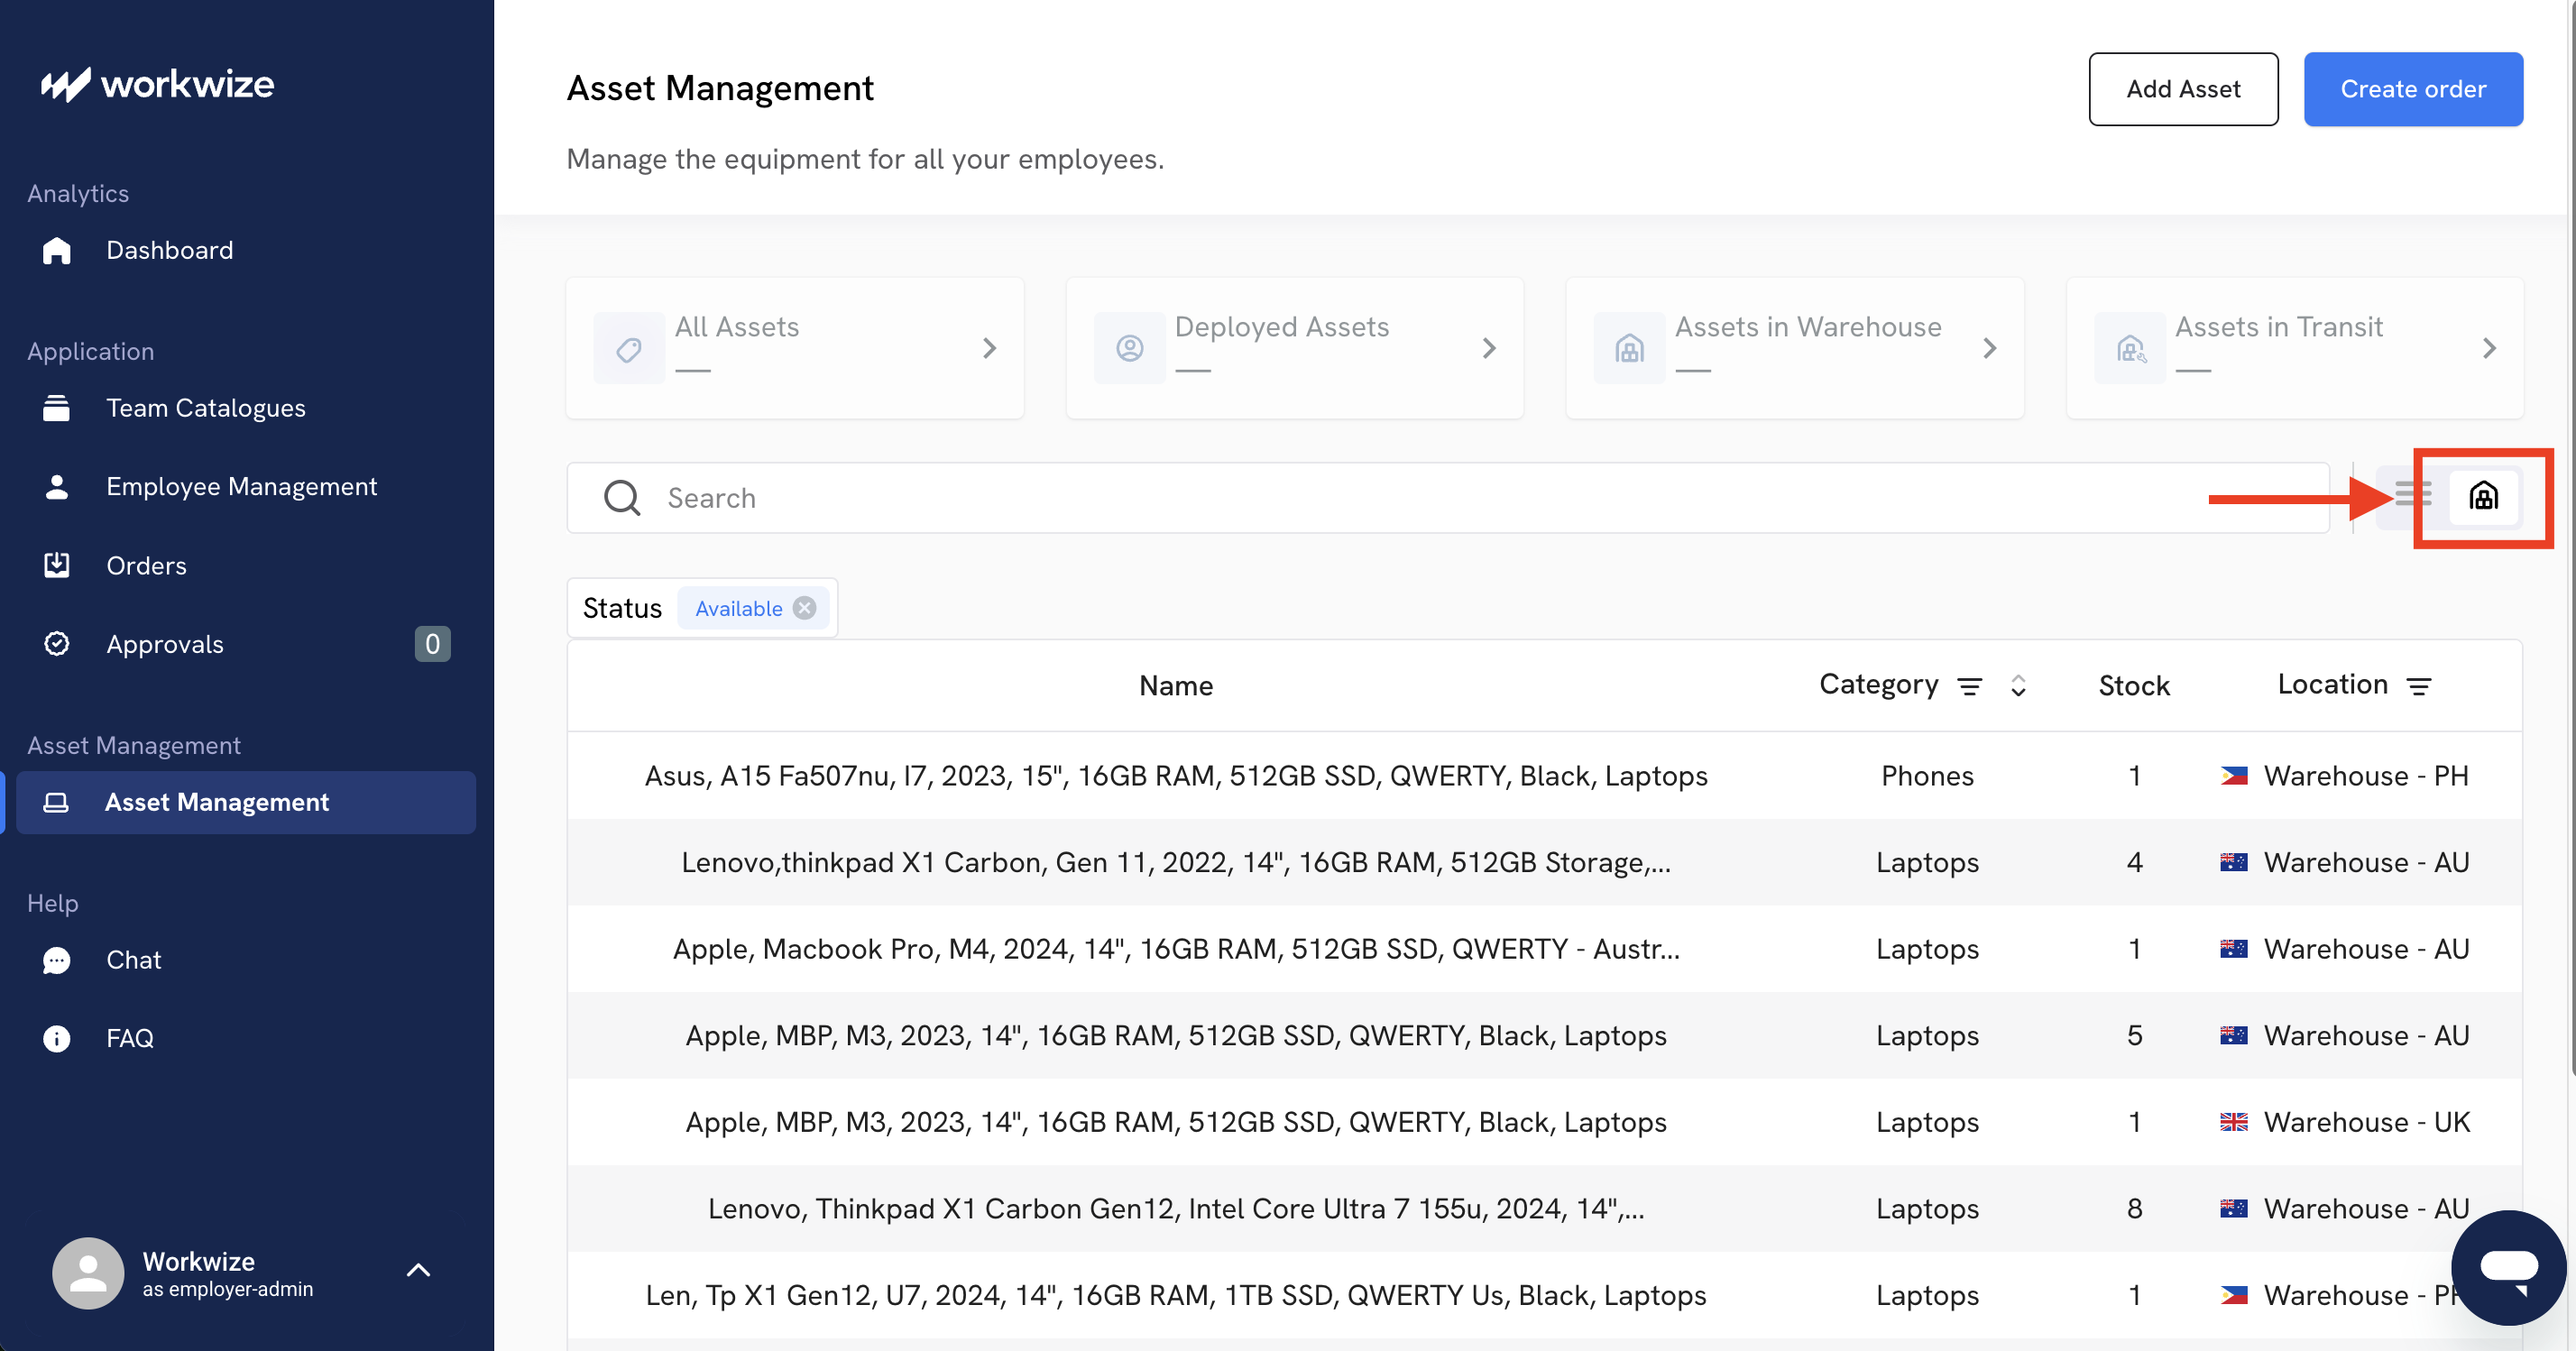Viewport: 2576px width, 1351px height.
Task: Click the Orders download icon
Action: click(57, 565)
